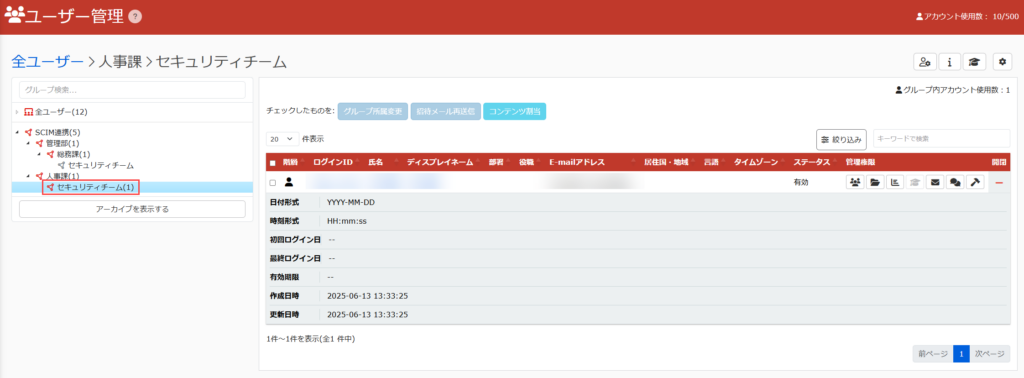
Task: Sort by タイムゾーン column header
Action: [x=756, y=163]
